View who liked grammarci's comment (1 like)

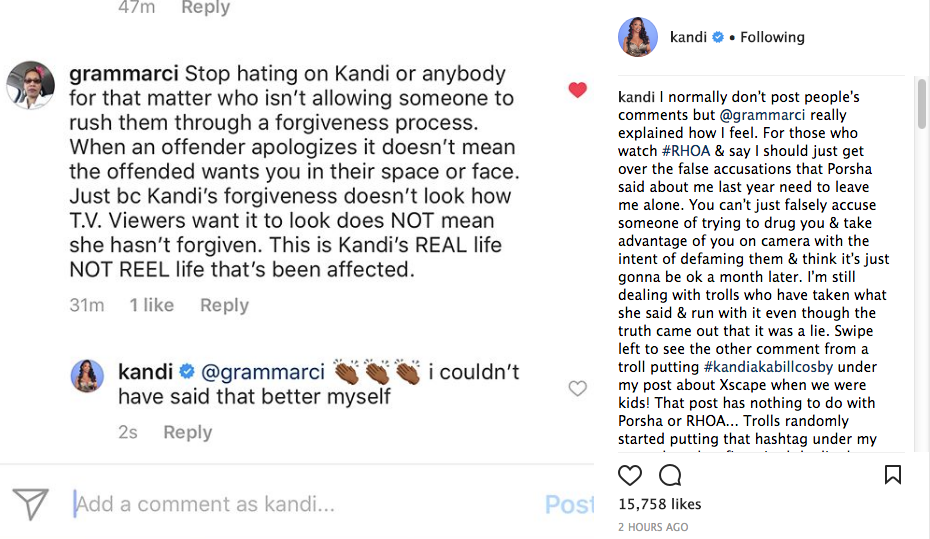[152, 305]
